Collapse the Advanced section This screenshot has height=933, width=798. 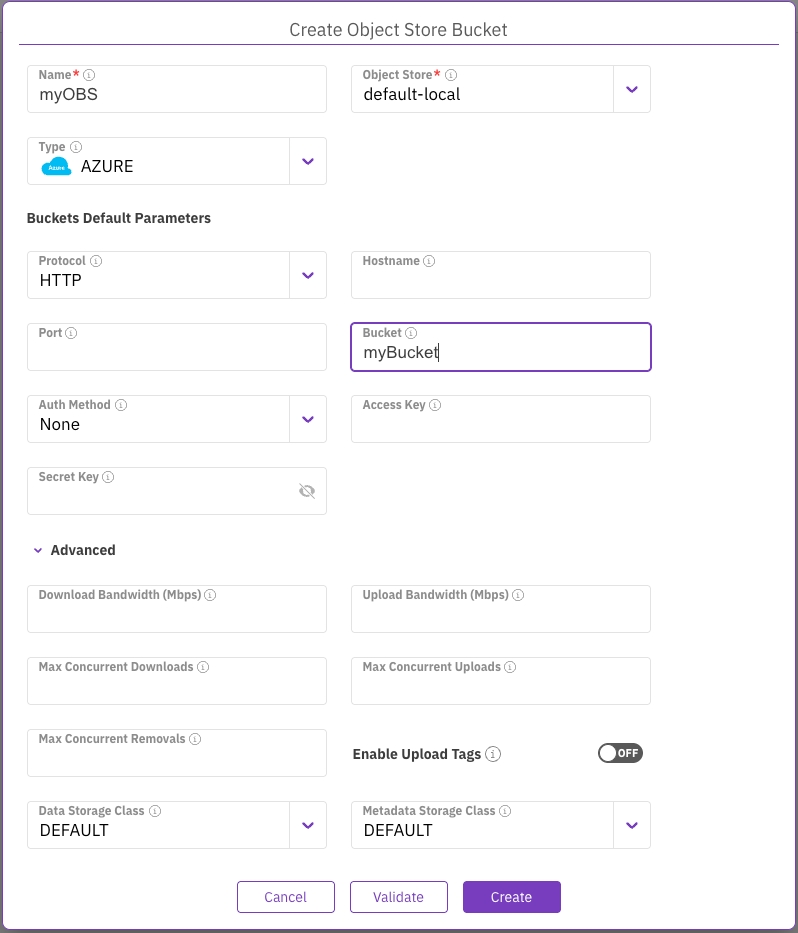(38, 550)
